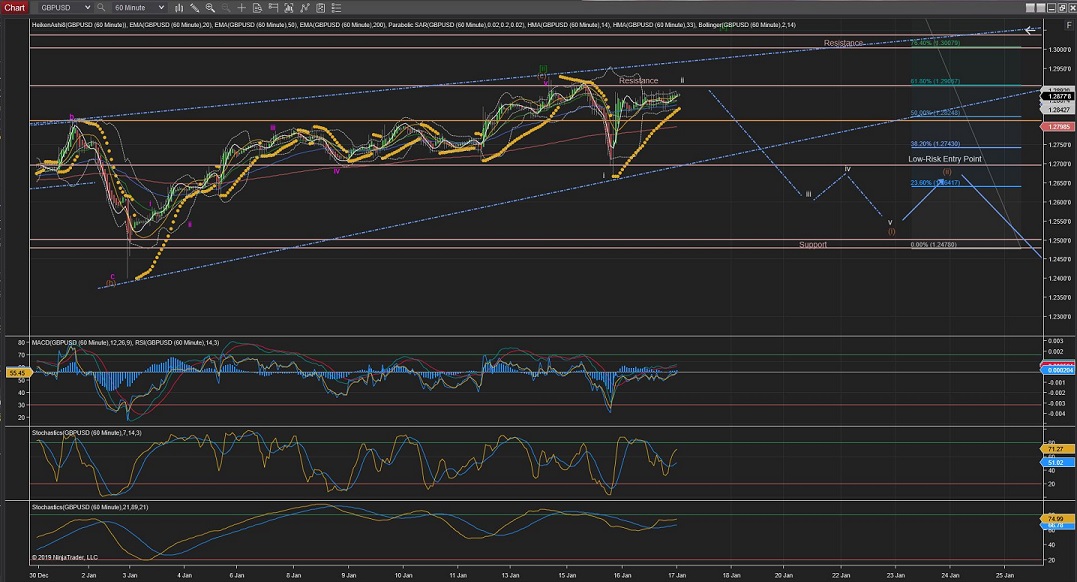Click the zoom out magnifier icon
This screenshot has height=582, width=1077.
pyautogui.click(x=225, y=7)
